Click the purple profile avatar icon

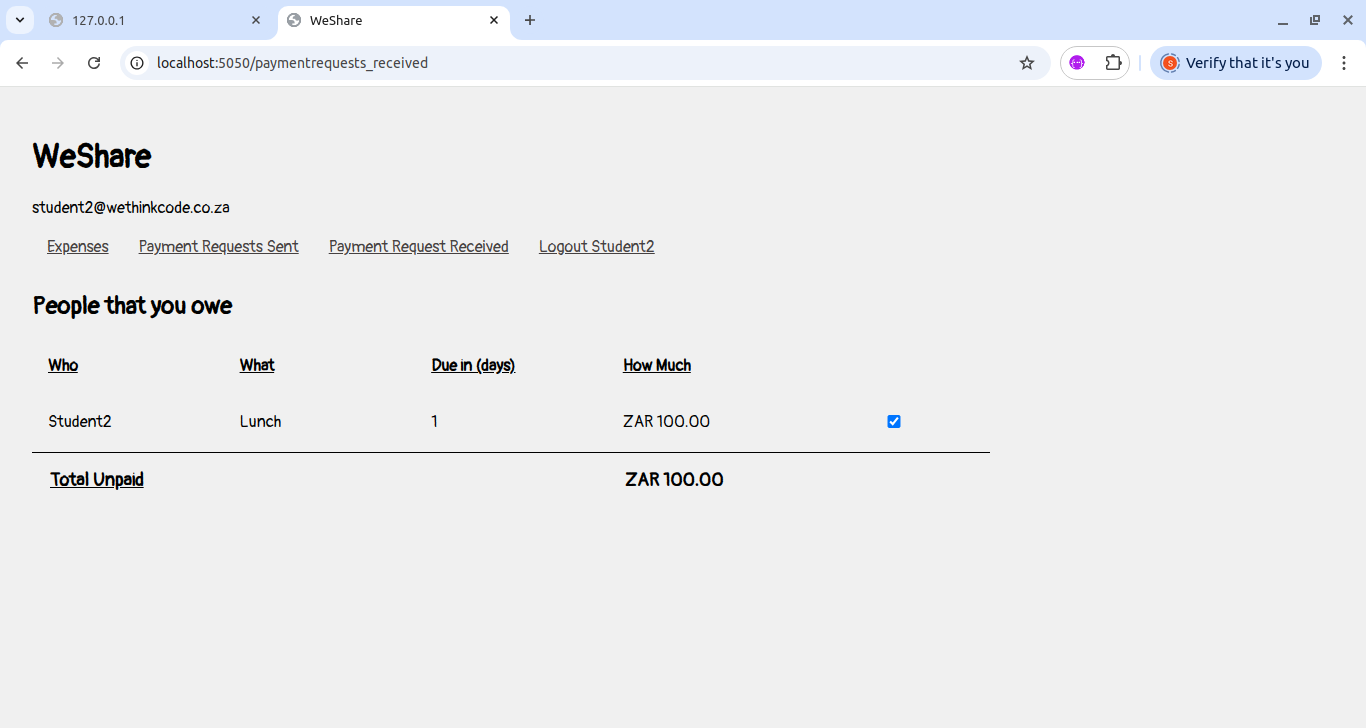[1077, 62]
